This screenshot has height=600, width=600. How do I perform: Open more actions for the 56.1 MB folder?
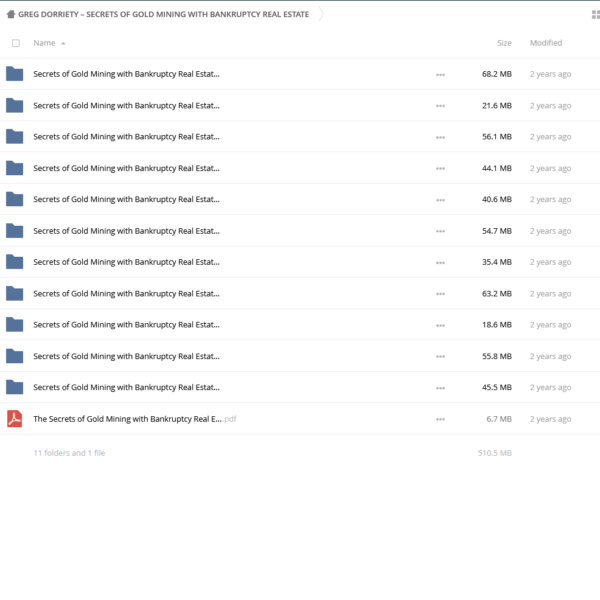(440, 137)
